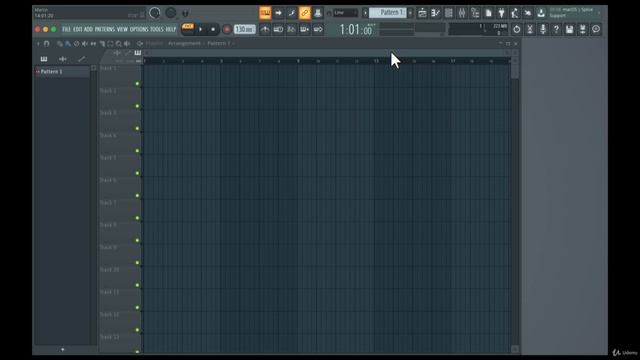Open the playlist options arrow menu
The width and height of the screenshot is (640, 360).
[38, 44]
